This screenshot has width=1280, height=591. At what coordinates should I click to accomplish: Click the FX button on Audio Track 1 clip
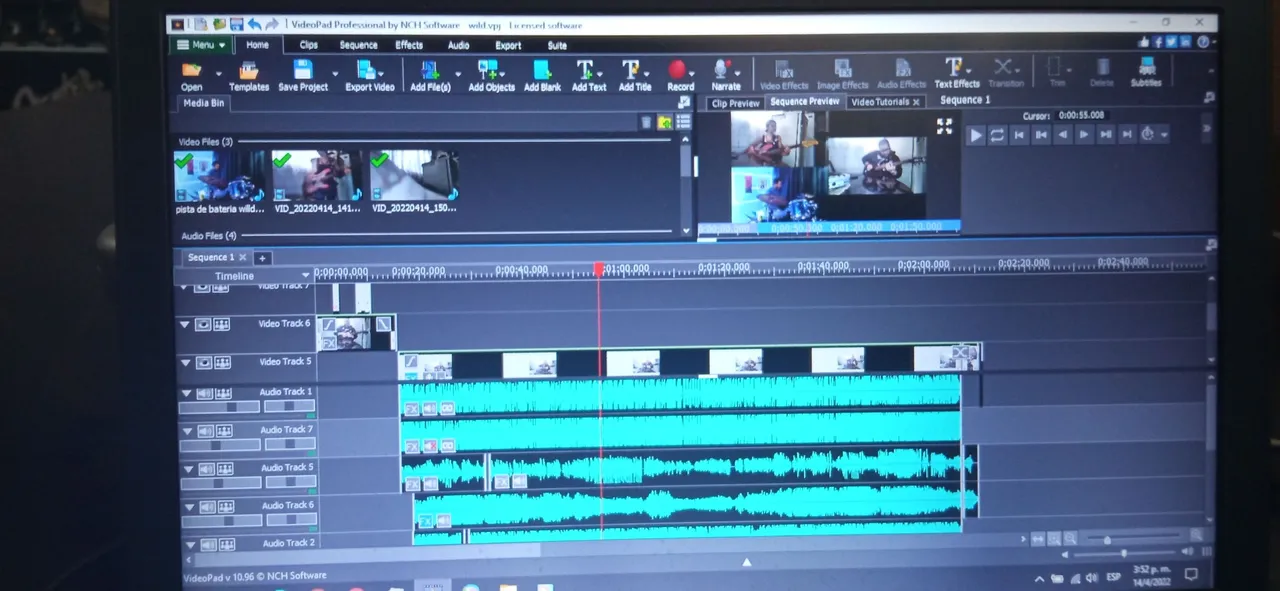(x=411, y=408)
